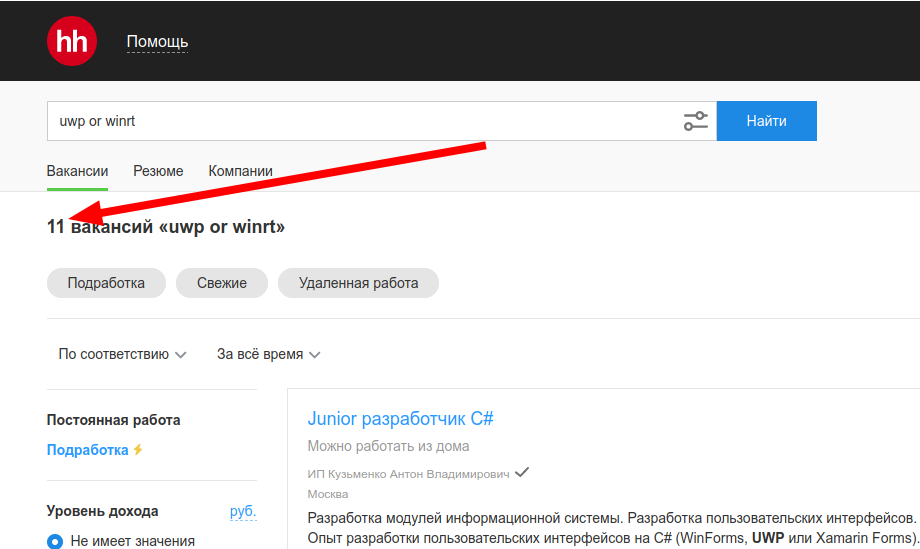The width and height of the screenshot is (920, 549).
Task: Click the Москва location text
Action: click(328, 494)
